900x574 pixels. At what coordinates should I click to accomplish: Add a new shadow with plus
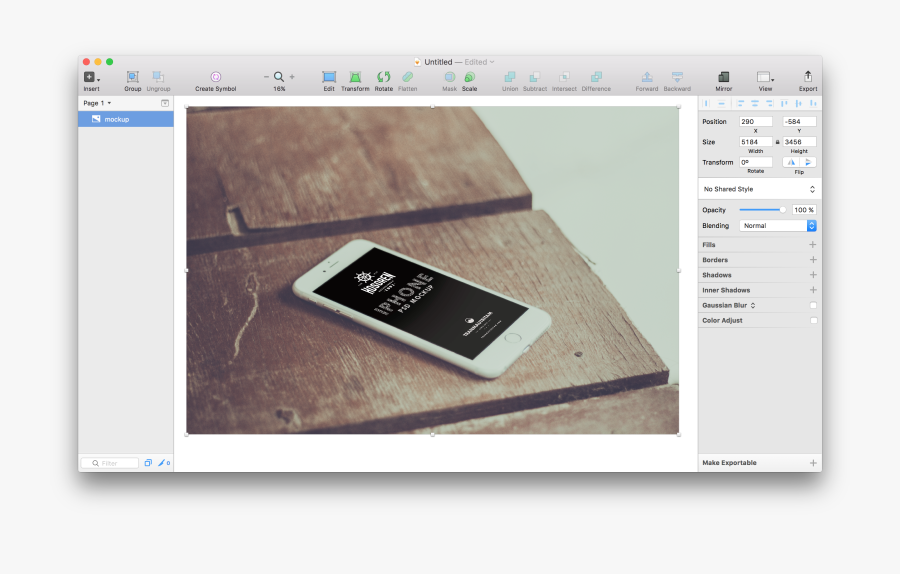813,275
